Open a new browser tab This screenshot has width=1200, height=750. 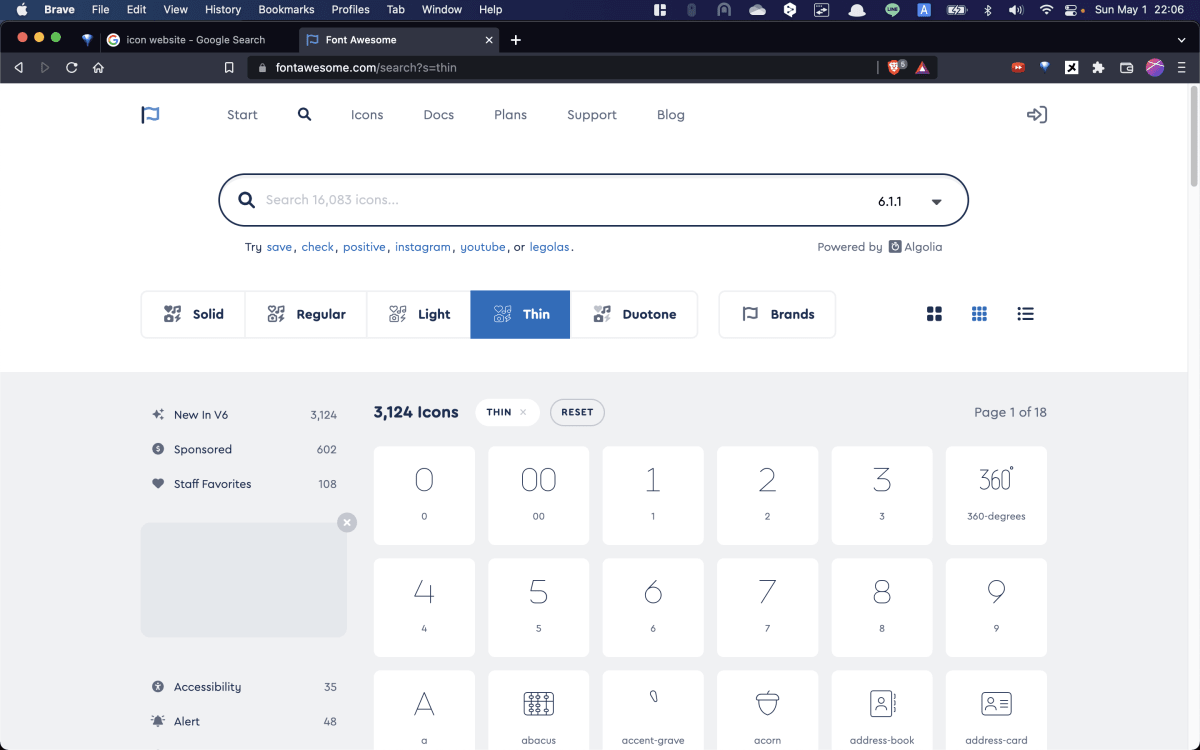(x=516, y=40)
